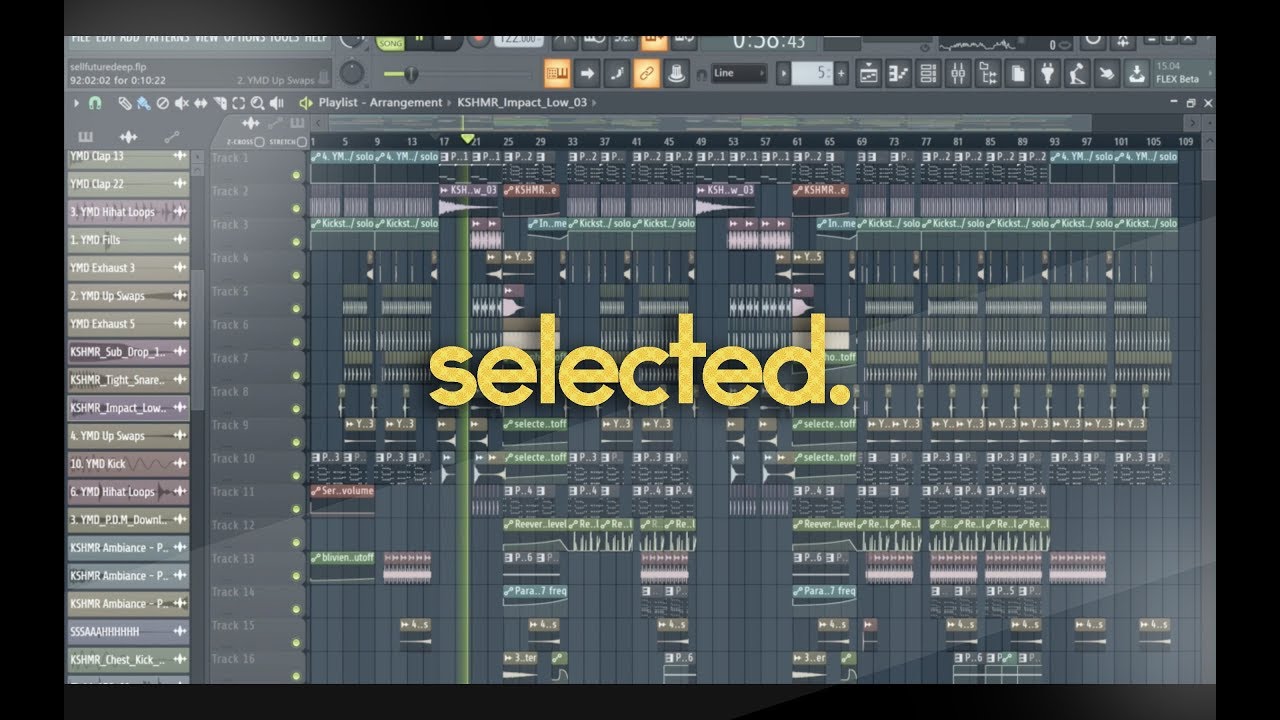
Task: Select 3. YMD Hihat Loops in picker
Action: coord(129,212)
